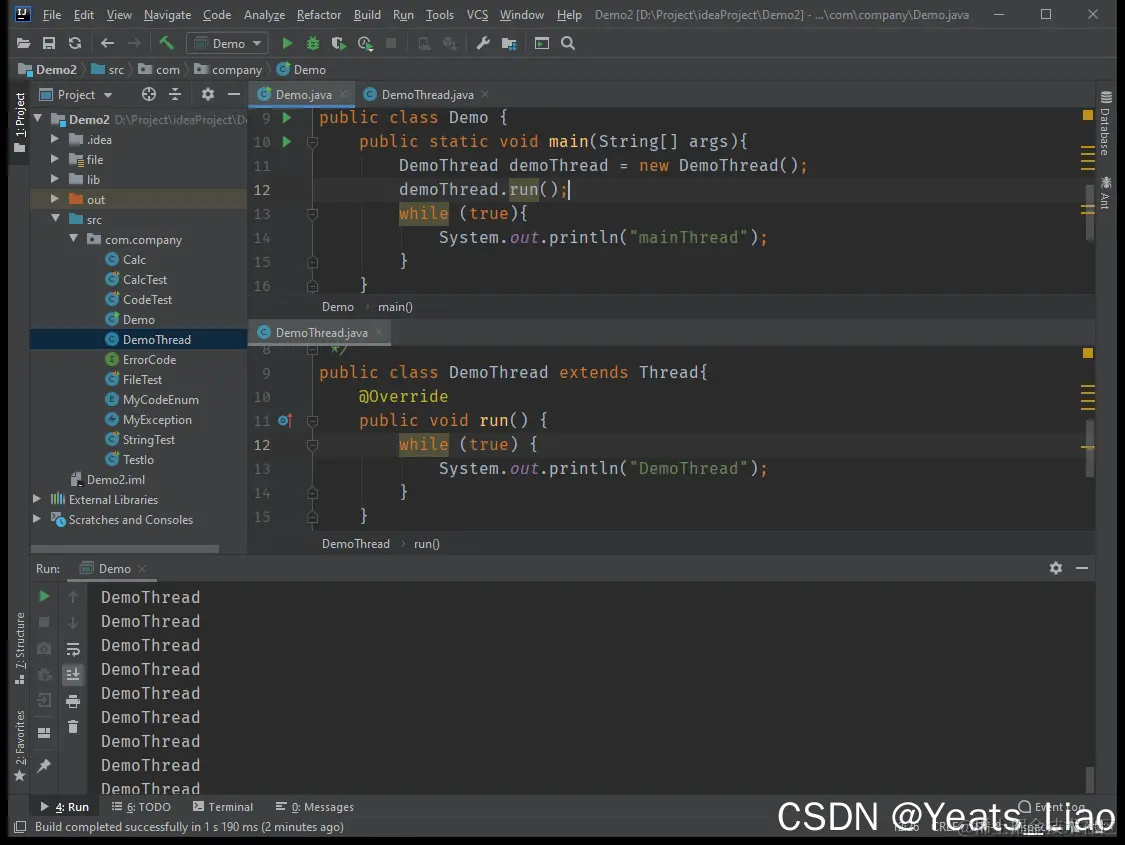
Task: Select CalcTest in project tree
Action: pyautogui.click(x=145, y=280)
